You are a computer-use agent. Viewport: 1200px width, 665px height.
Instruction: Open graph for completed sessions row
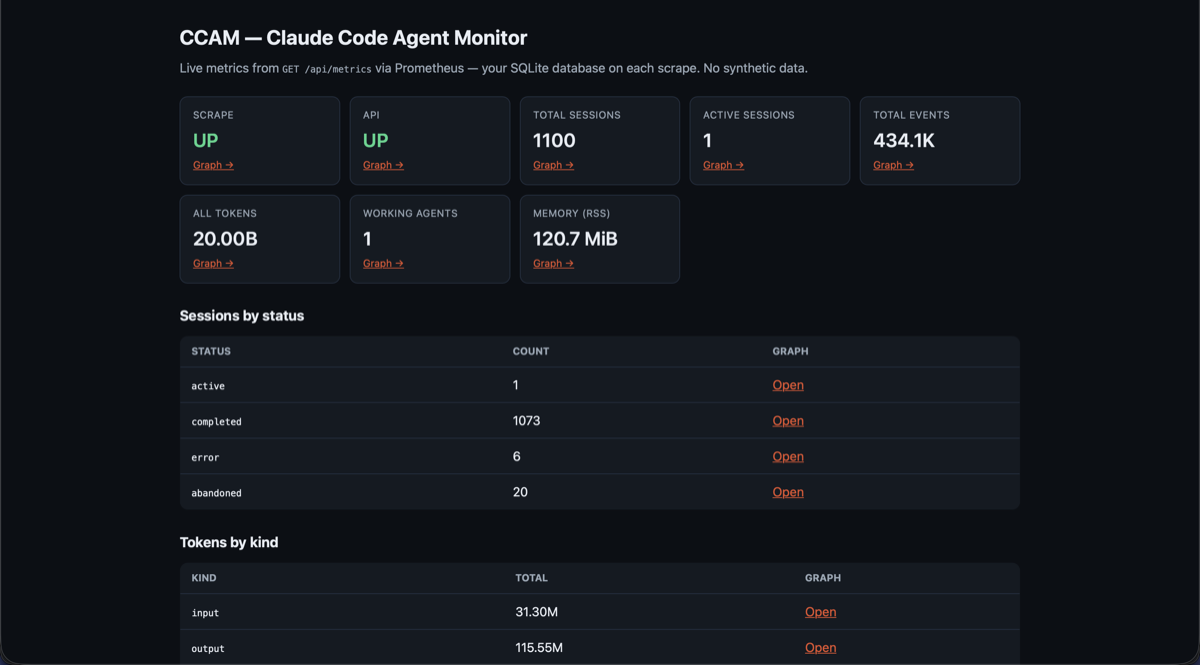click(788, 421)
